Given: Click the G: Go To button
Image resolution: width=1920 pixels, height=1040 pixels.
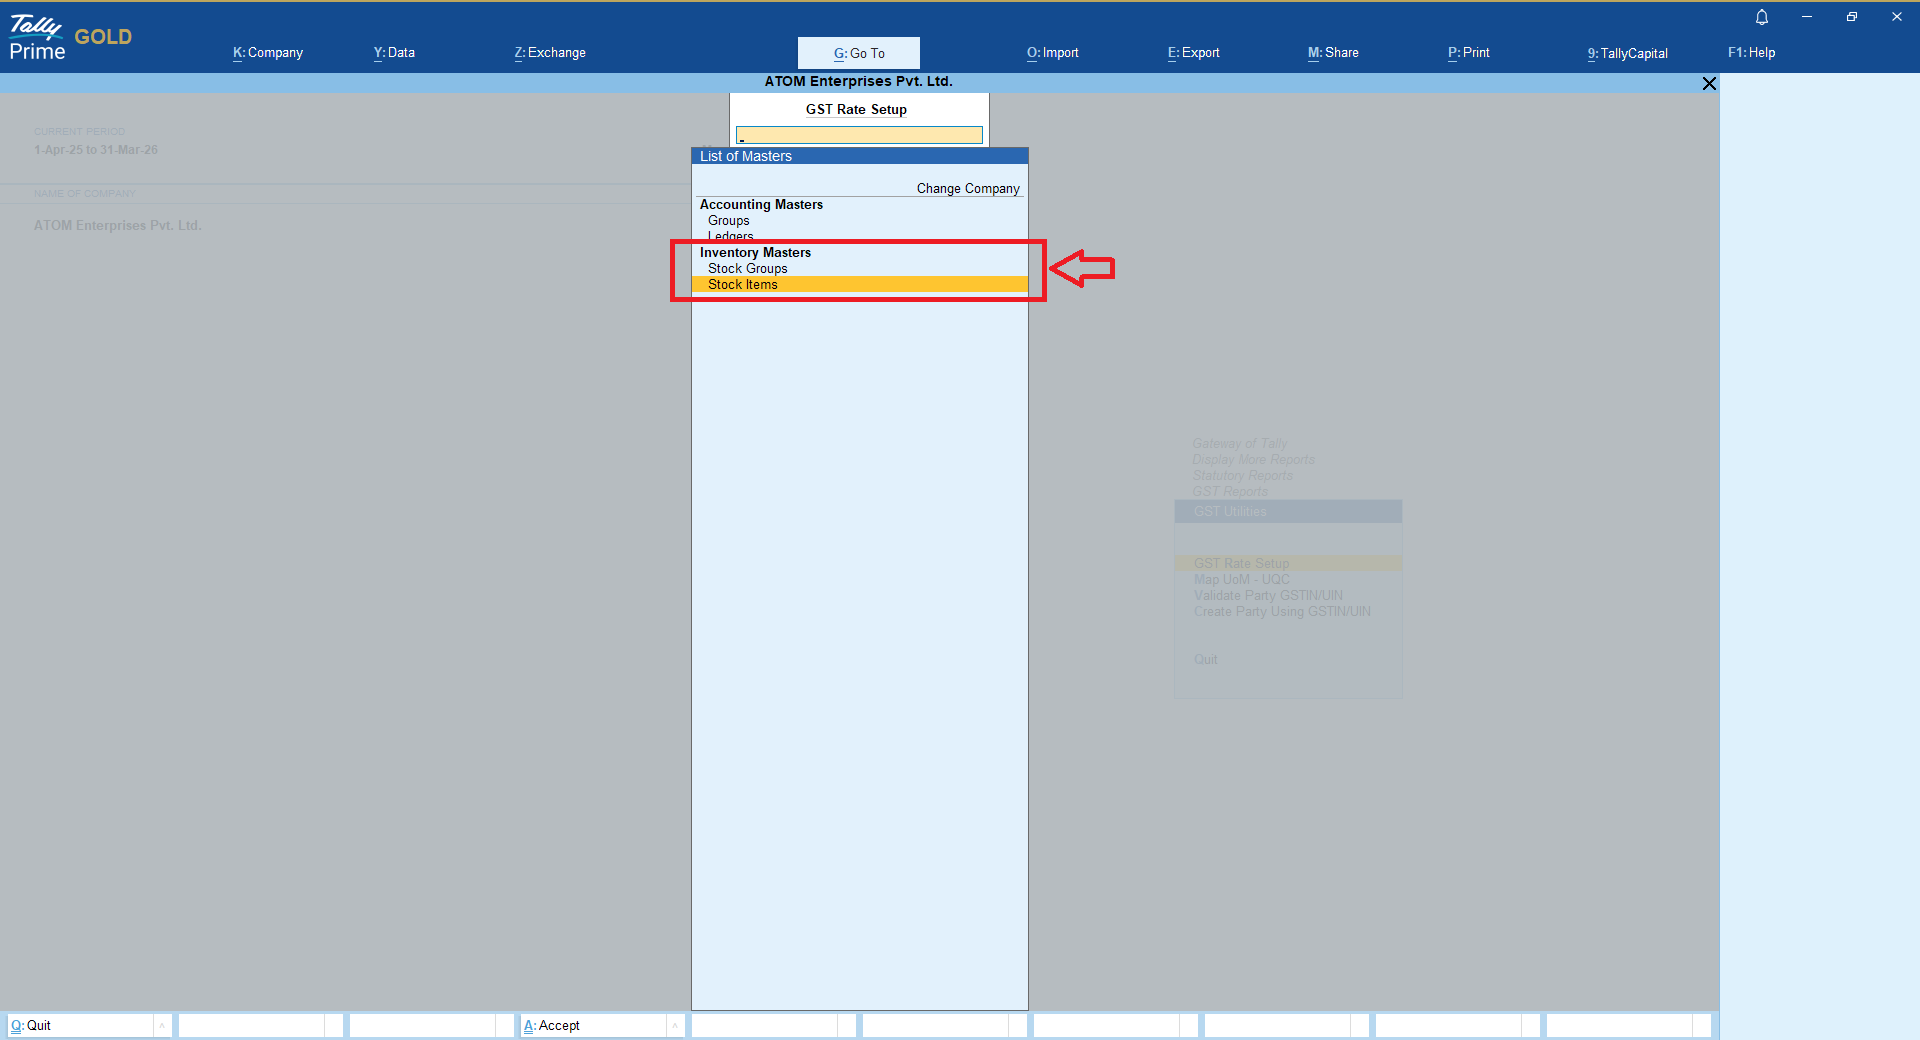Looking at the screenshot, I should (859, 53).
